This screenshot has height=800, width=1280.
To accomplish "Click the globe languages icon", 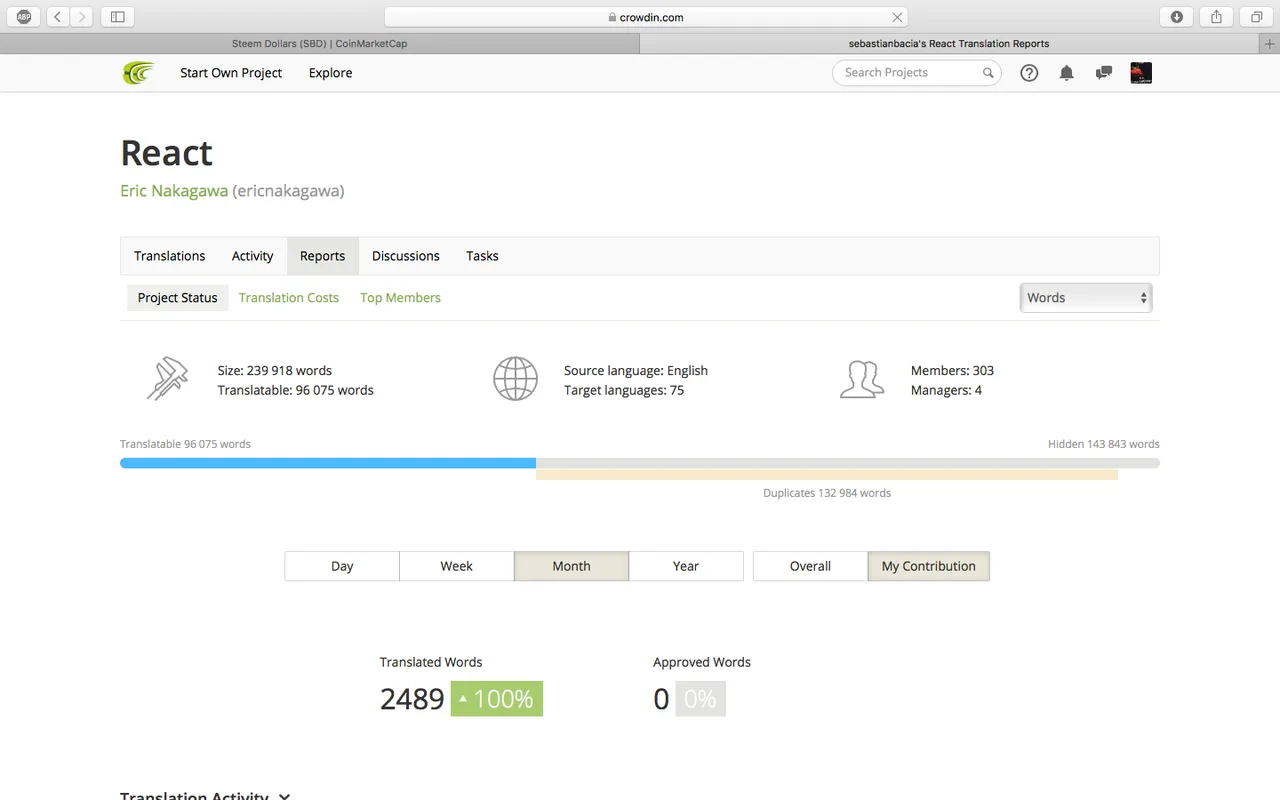I will point(515,380).
